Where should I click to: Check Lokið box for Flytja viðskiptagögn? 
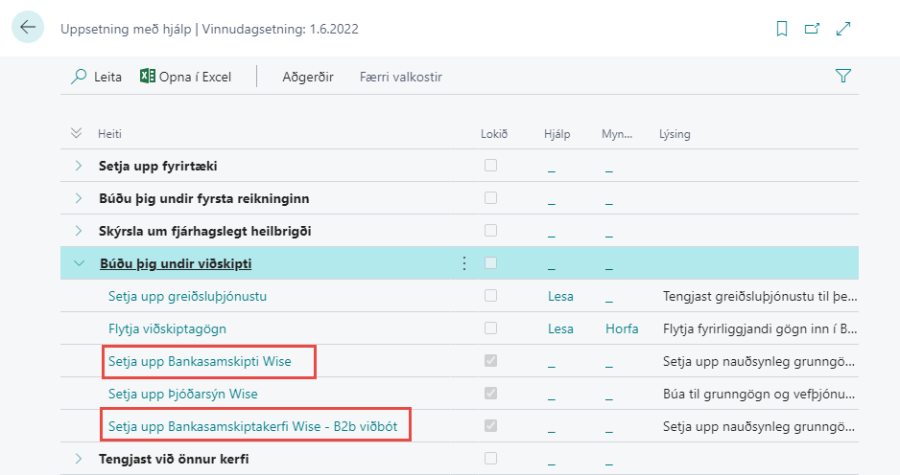tap(491, 328)
